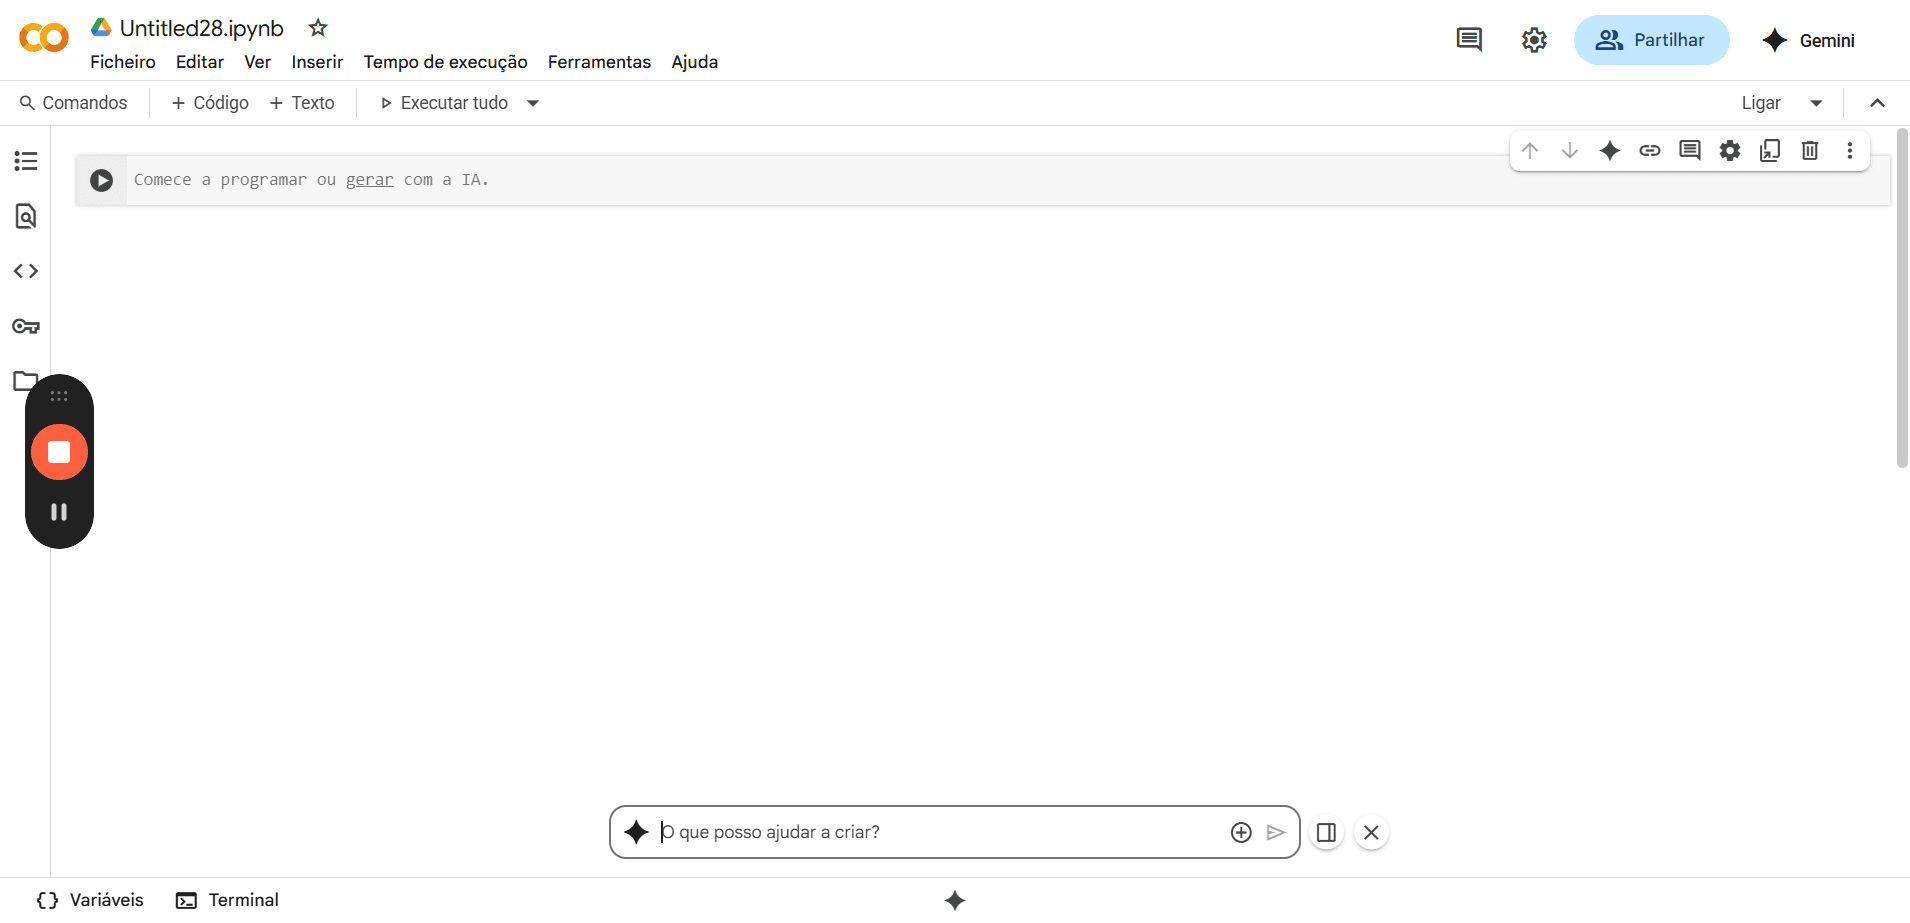This screenshot has height=923, width=1910.
Task: Add a comment to the cell
Action: pos(1690,151)
